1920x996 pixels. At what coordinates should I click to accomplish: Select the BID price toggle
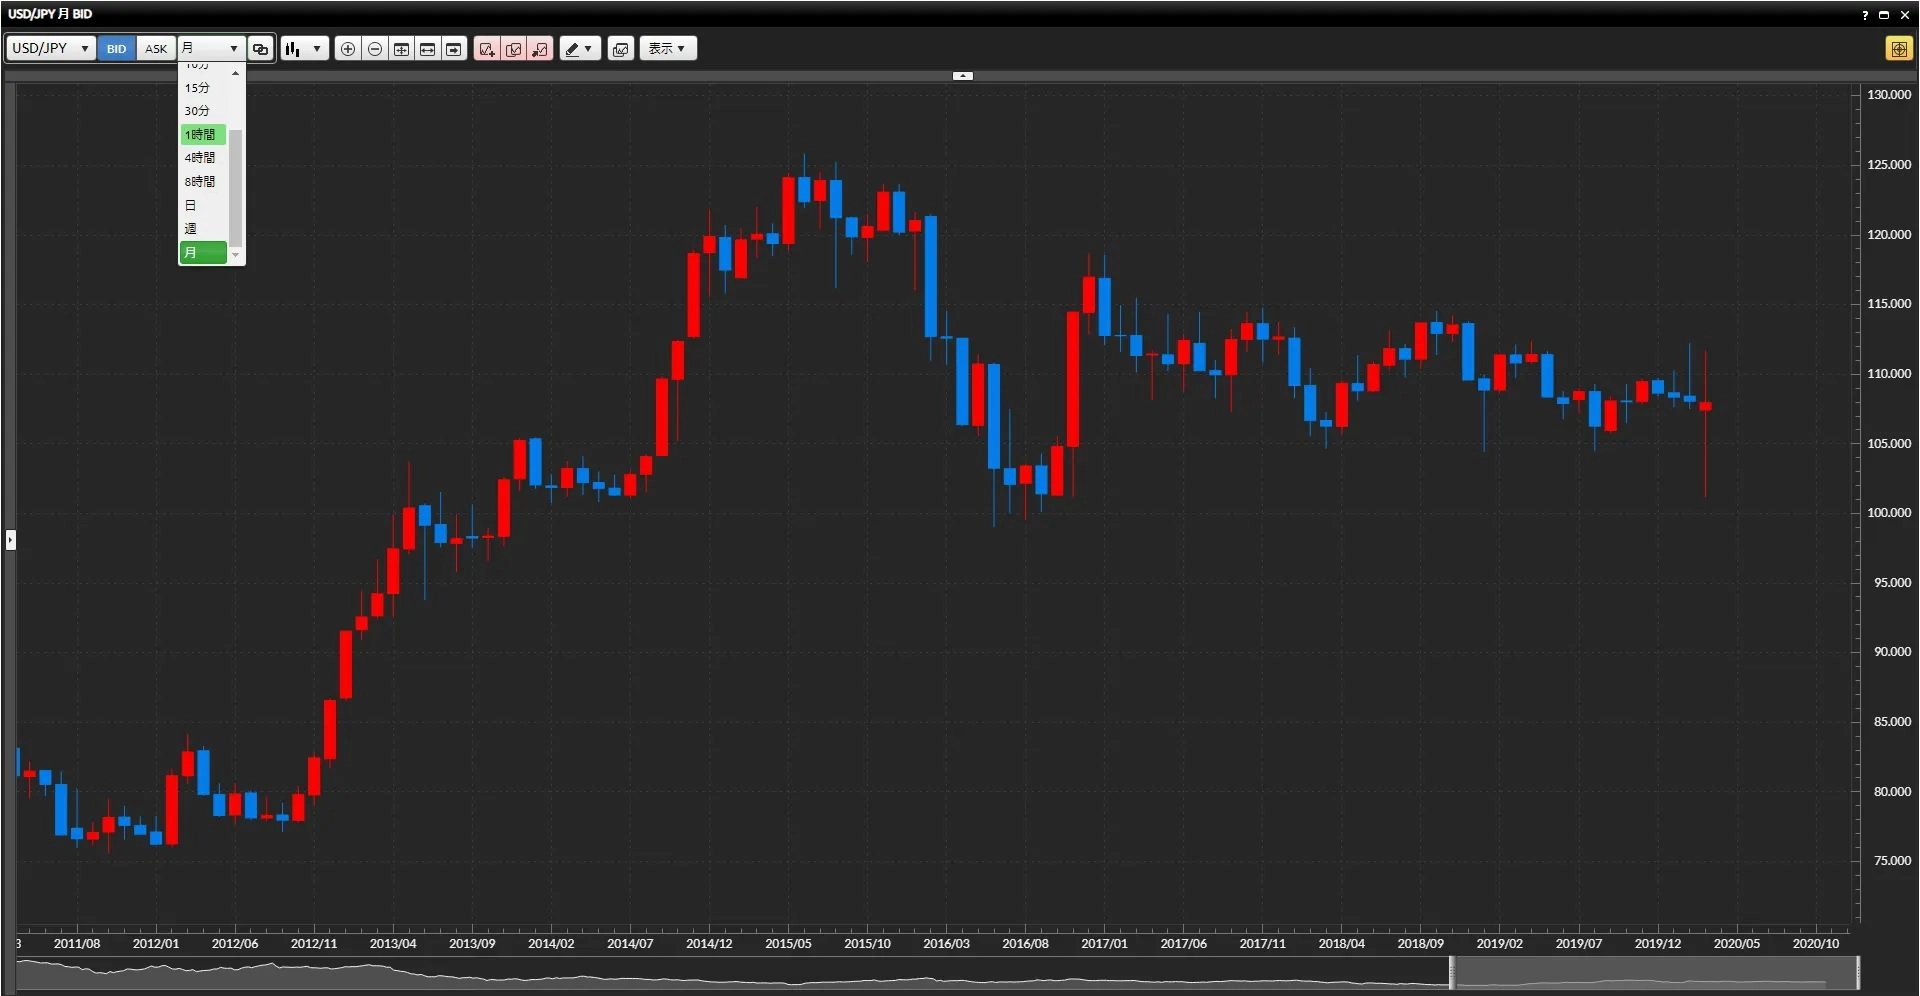click(x=117, y=49)
